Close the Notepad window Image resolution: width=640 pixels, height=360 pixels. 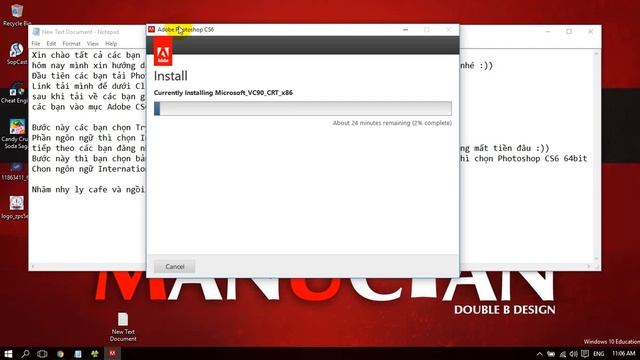coord(590,31)
